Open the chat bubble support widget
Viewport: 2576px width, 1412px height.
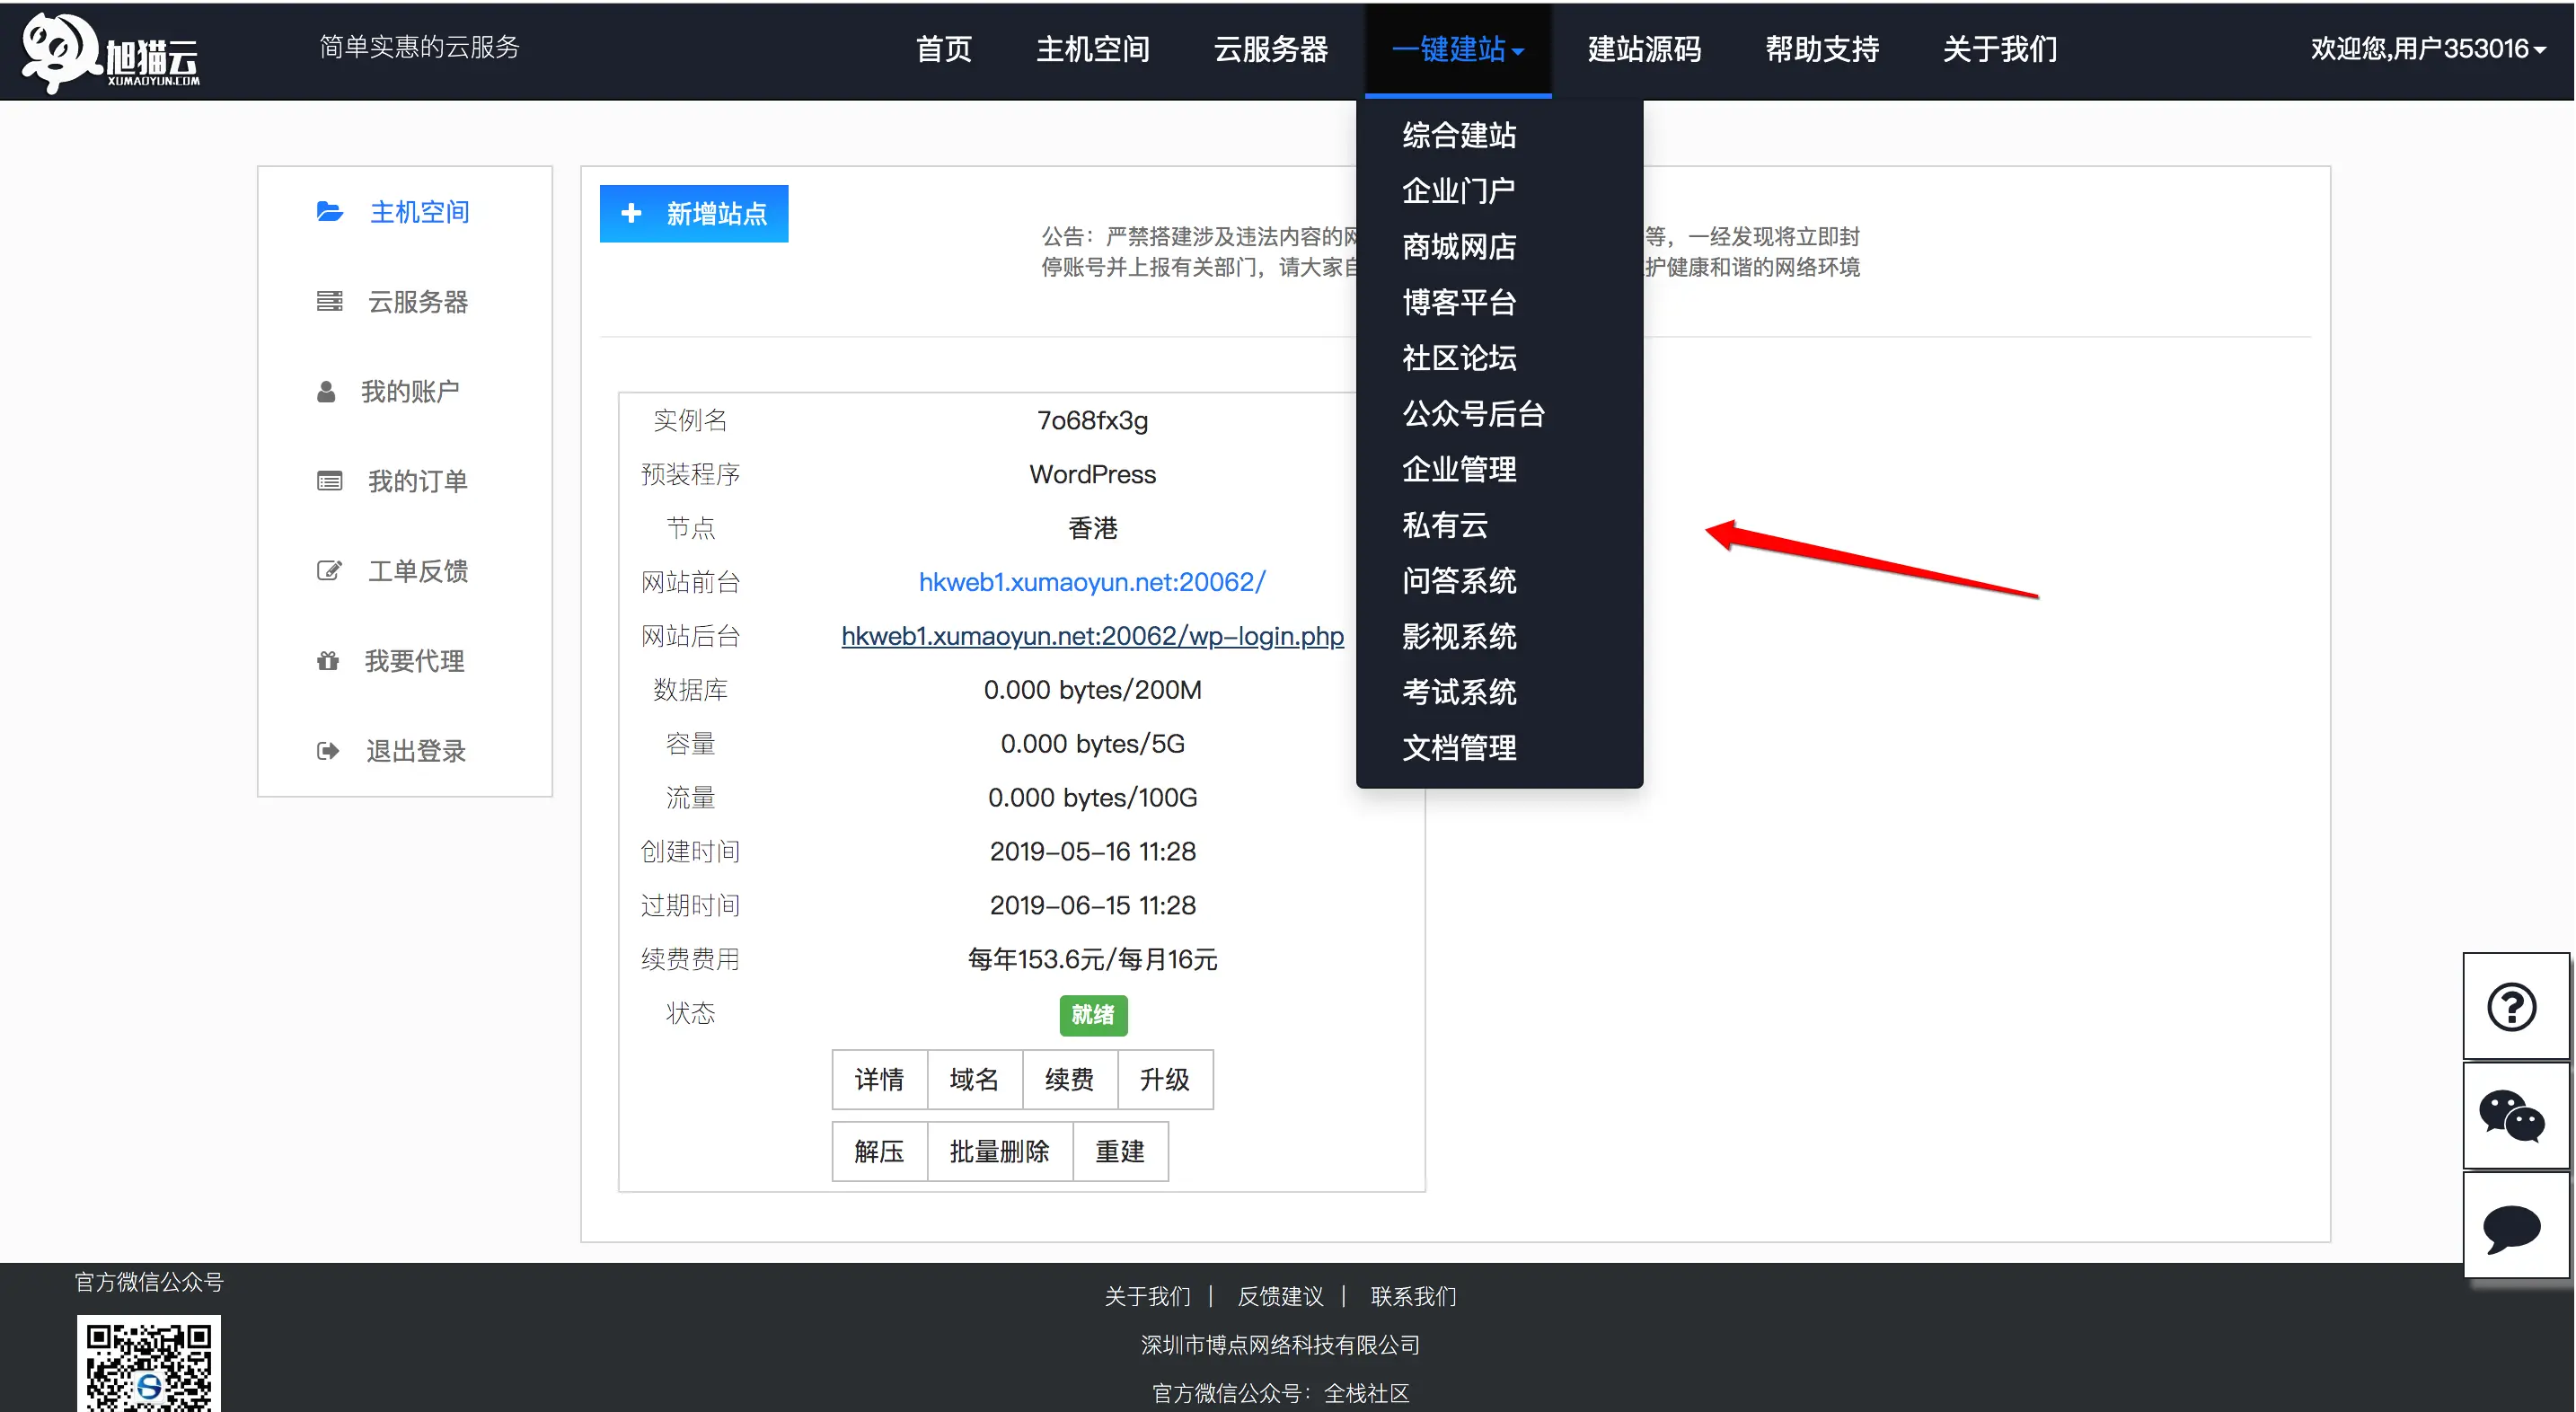(2512, 1227)
